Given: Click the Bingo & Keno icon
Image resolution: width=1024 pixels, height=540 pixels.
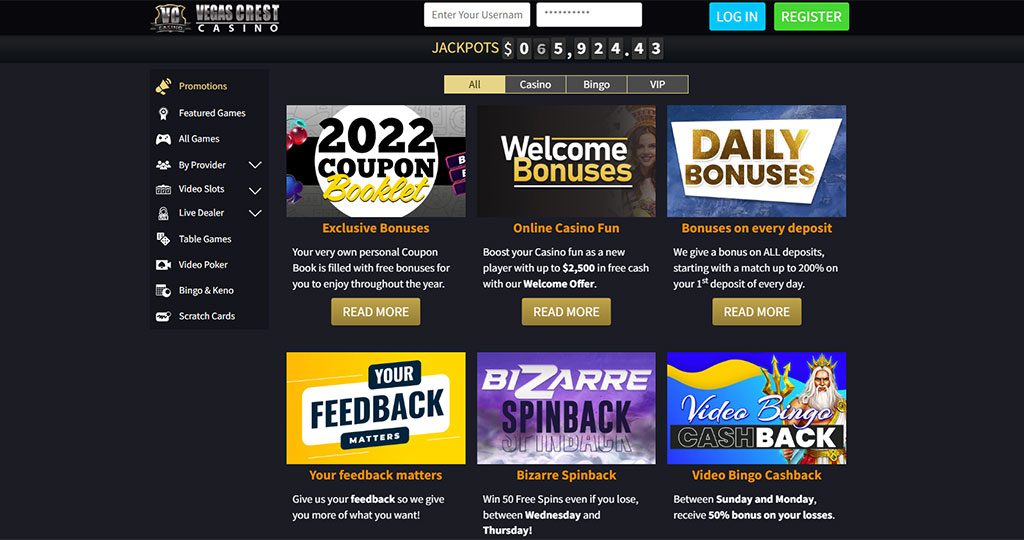Looking at the screenshot, I should point(163,291).
